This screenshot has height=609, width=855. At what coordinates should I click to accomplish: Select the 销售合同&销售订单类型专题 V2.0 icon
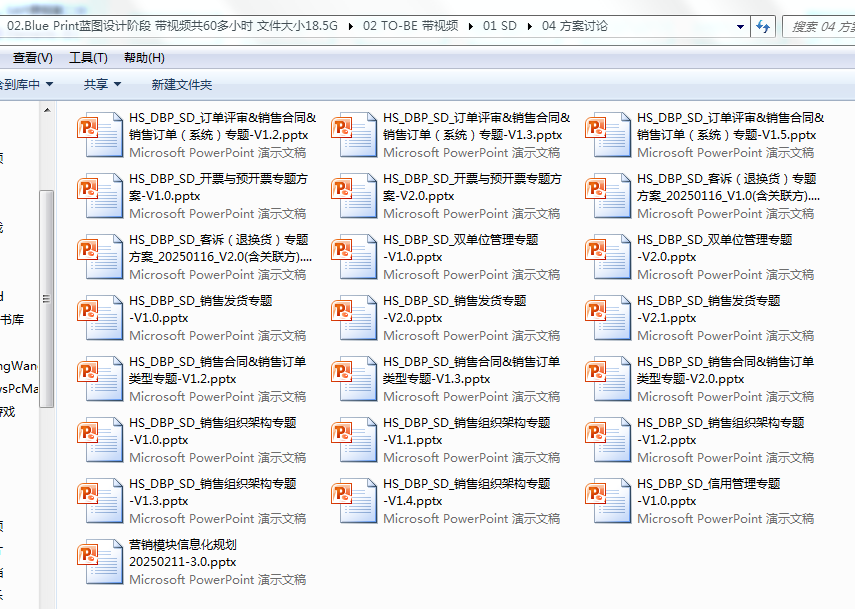[x=612, y=379]
